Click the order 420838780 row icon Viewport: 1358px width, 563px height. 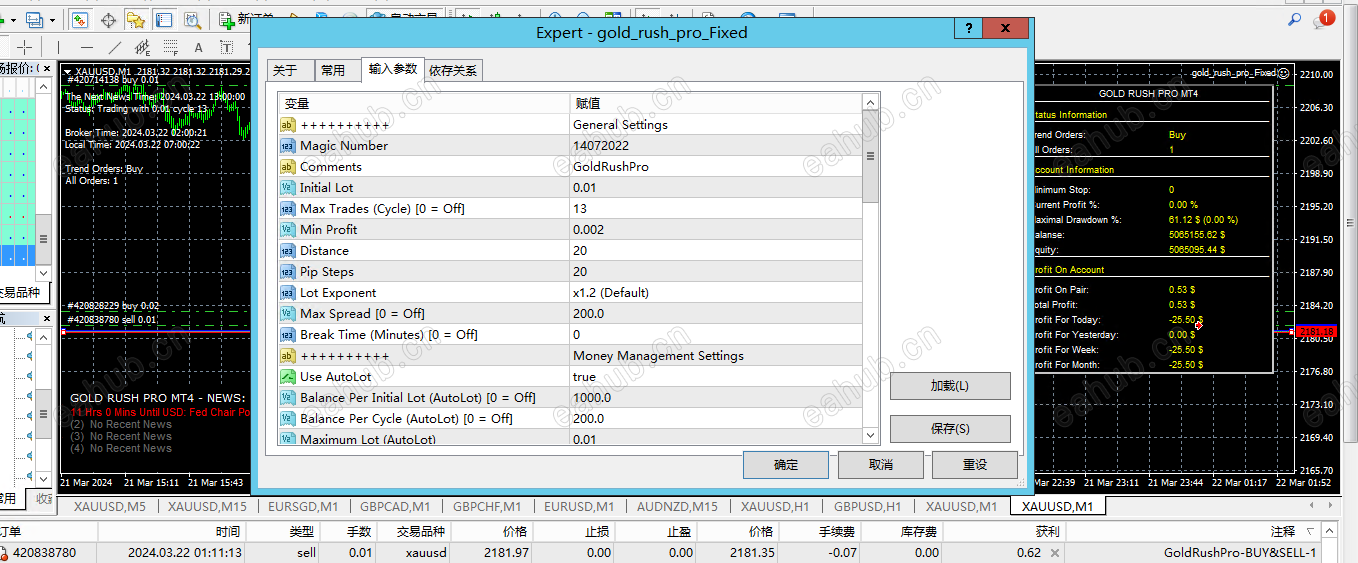pos(4,553)
